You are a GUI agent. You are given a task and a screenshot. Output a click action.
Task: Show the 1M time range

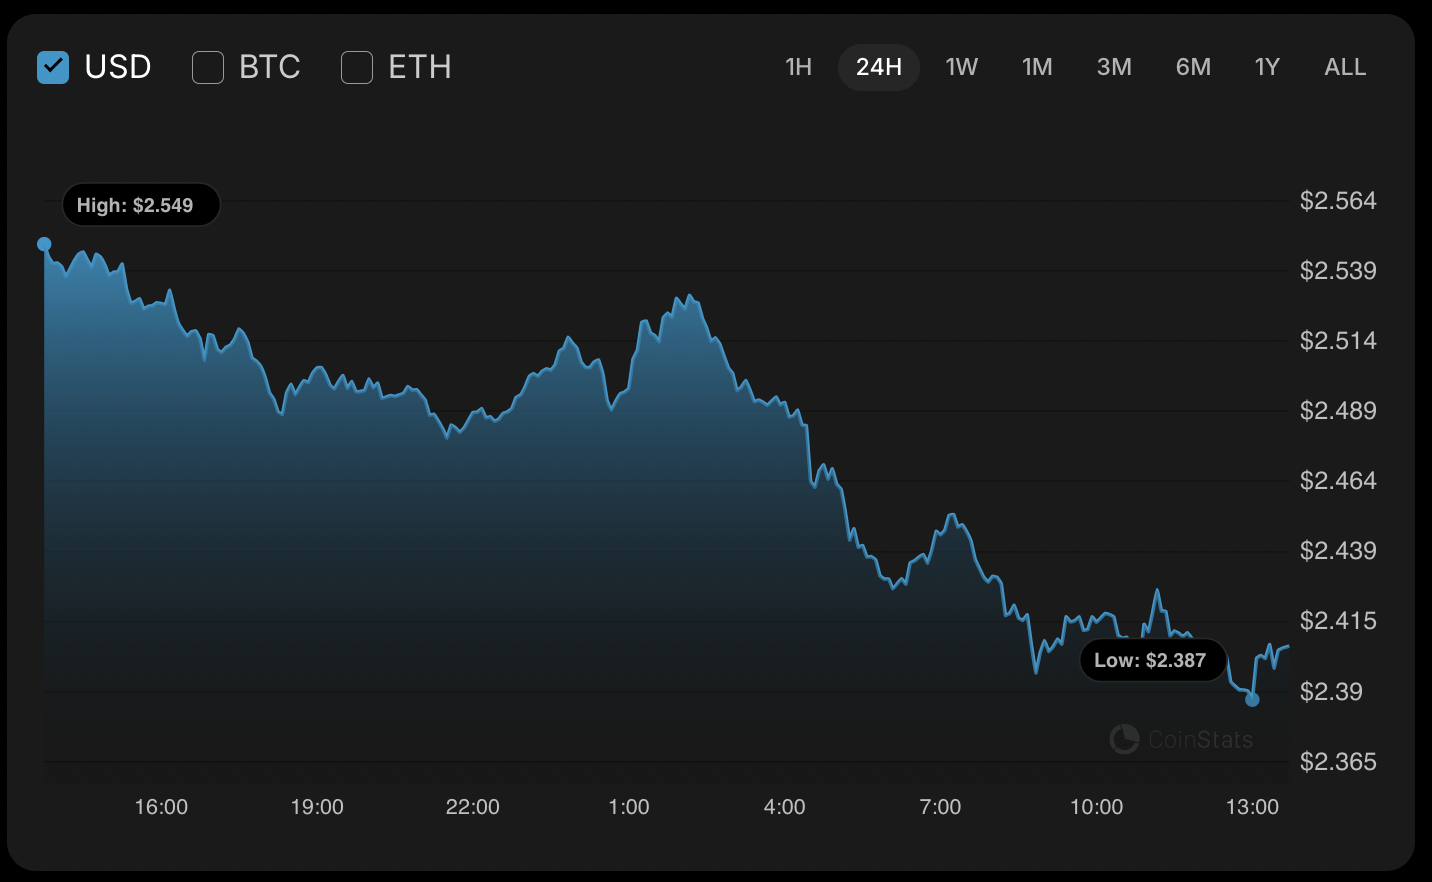coord(1037,67)
